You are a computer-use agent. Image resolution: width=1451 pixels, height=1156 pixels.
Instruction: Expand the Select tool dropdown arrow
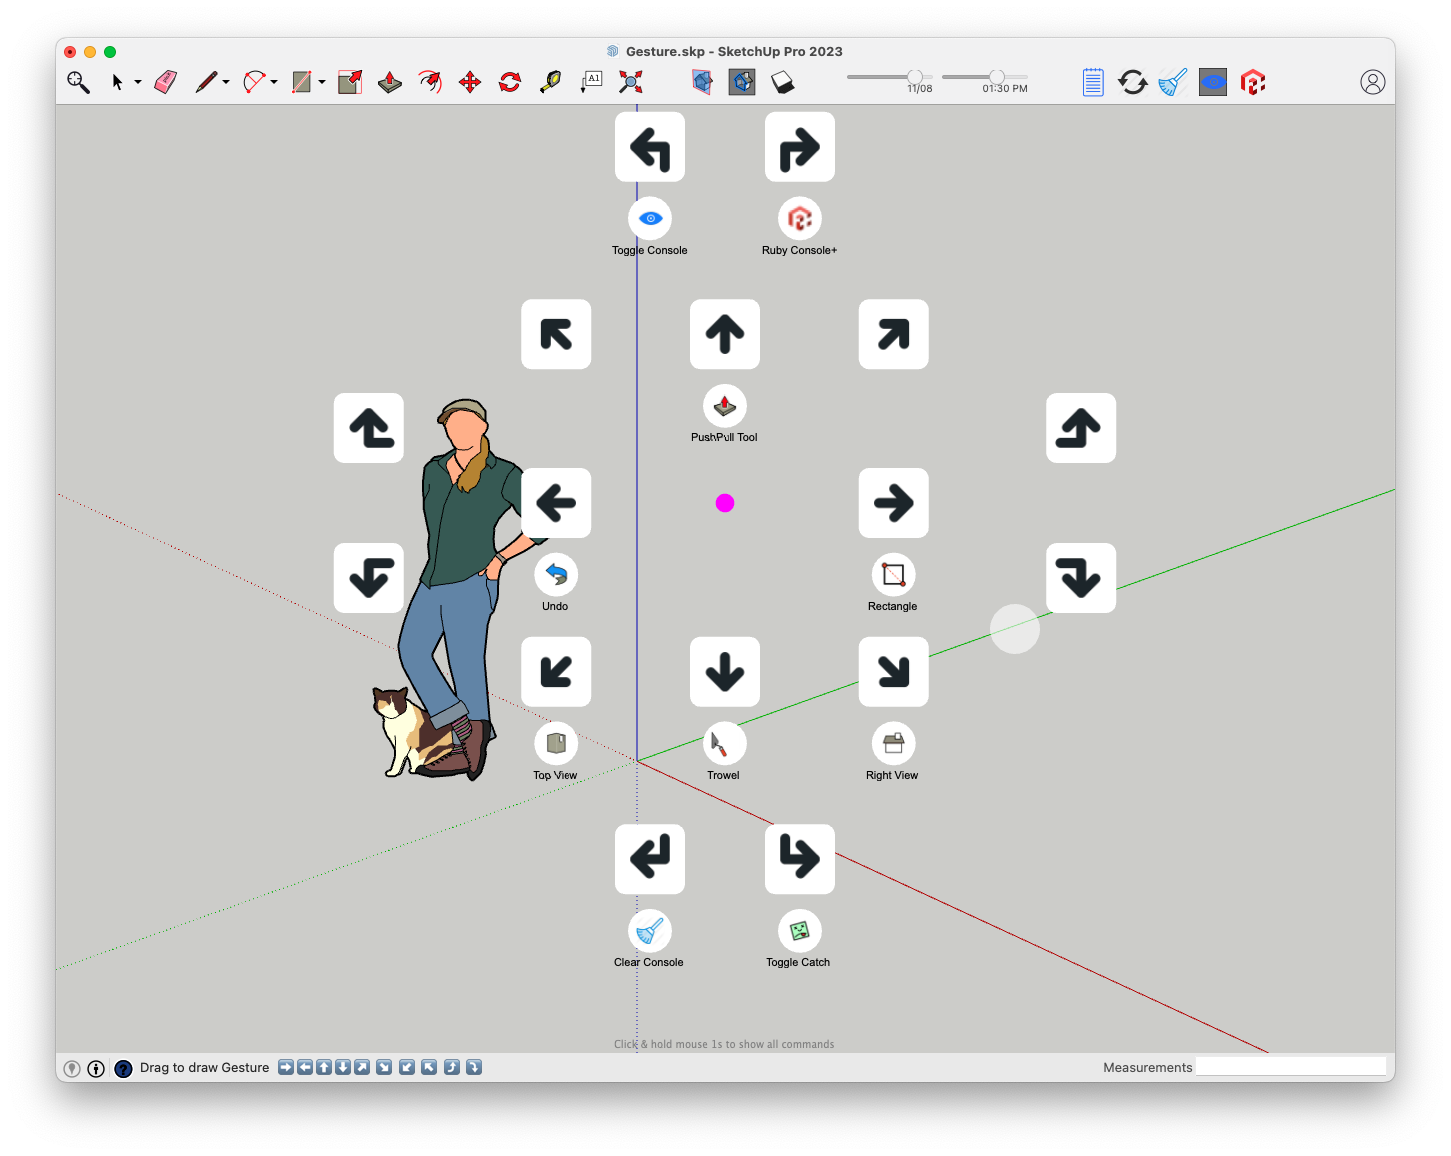click(138, 82)
